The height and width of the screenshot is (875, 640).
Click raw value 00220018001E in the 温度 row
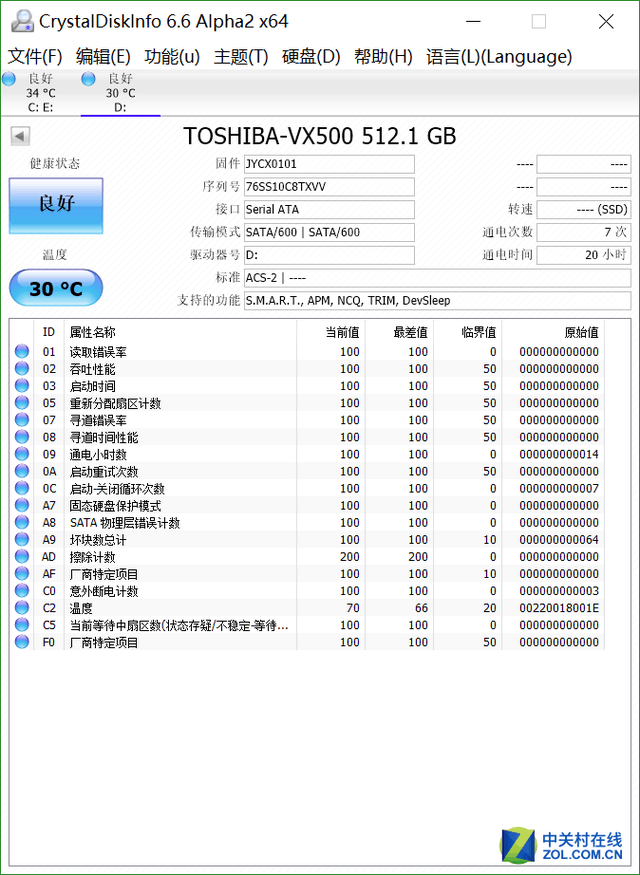click(559, 608)
